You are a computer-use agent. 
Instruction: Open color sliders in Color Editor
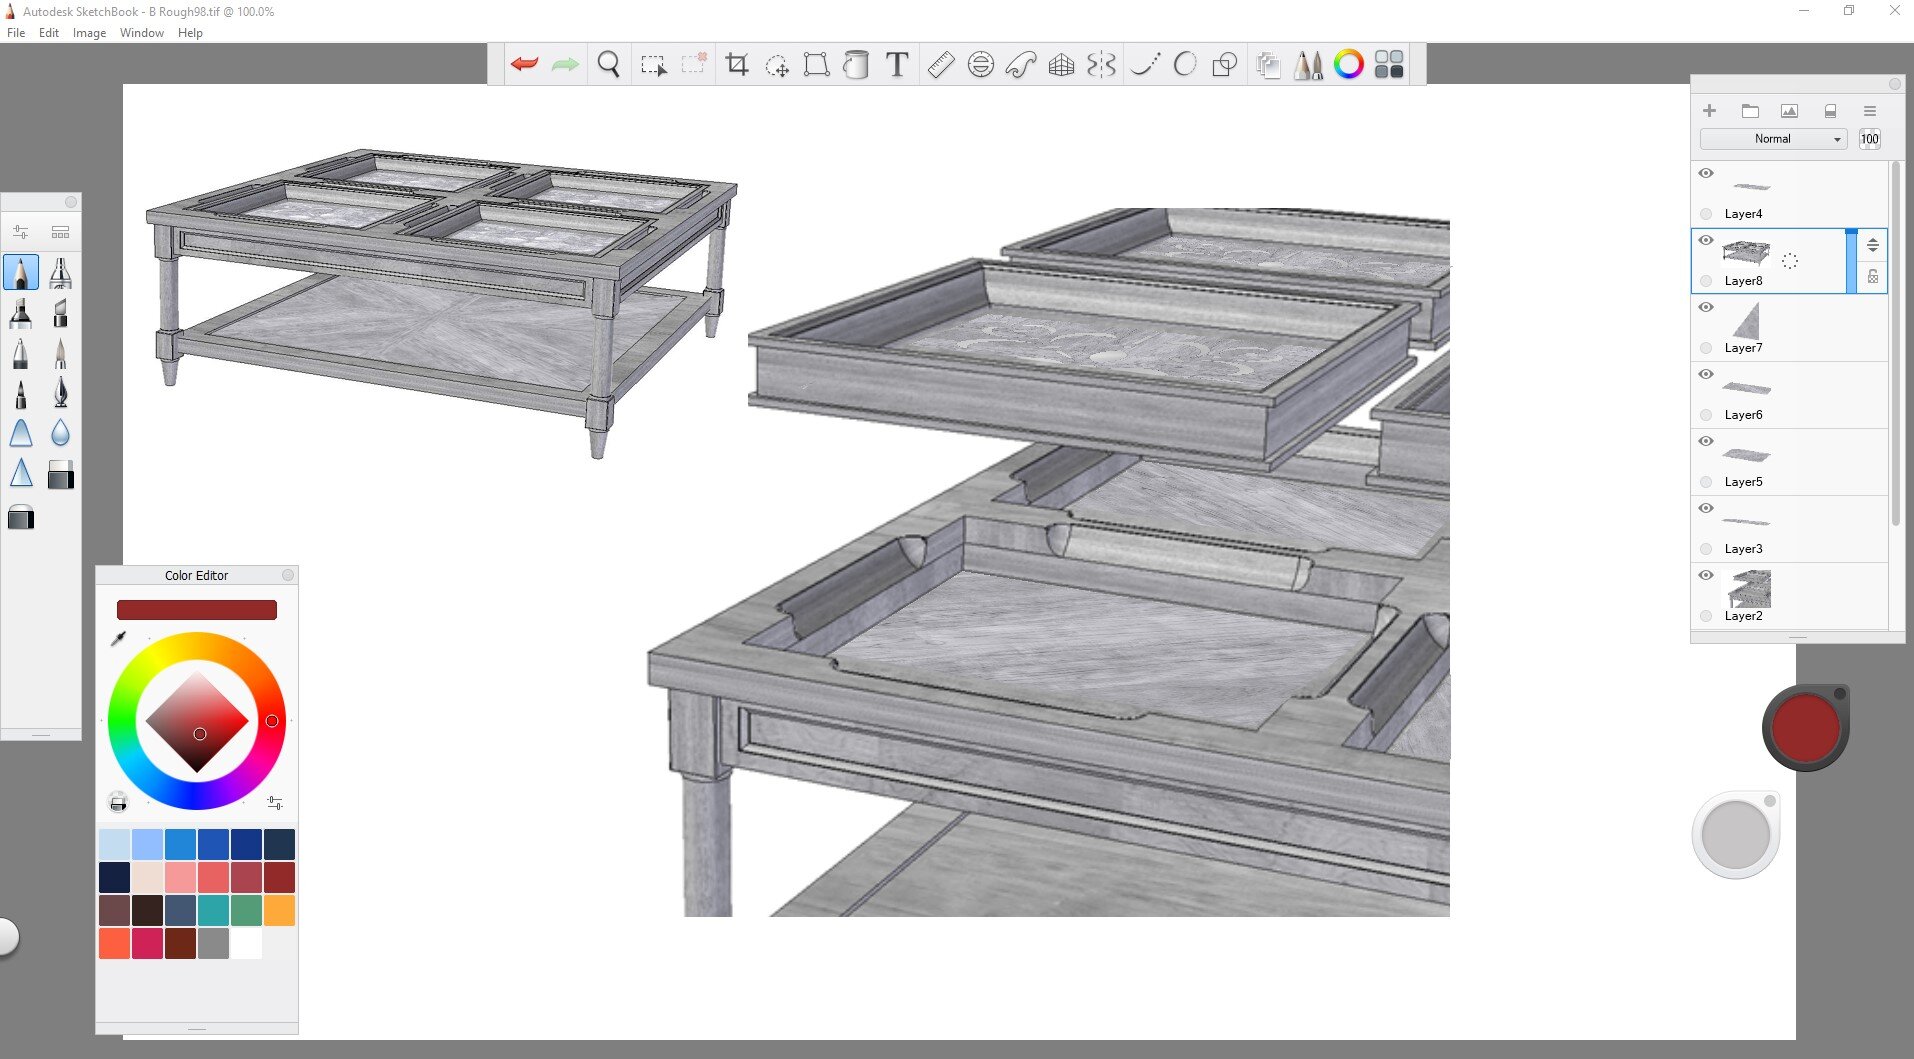(275, 803)
